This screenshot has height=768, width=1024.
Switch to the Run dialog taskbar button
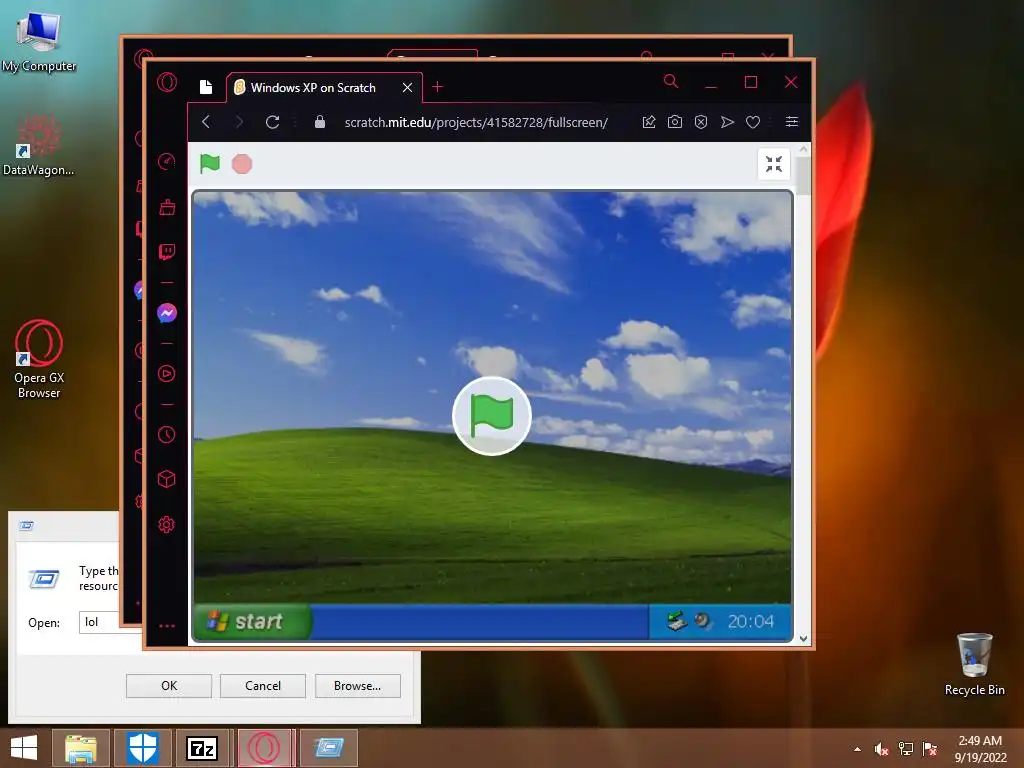coord(328,748)
